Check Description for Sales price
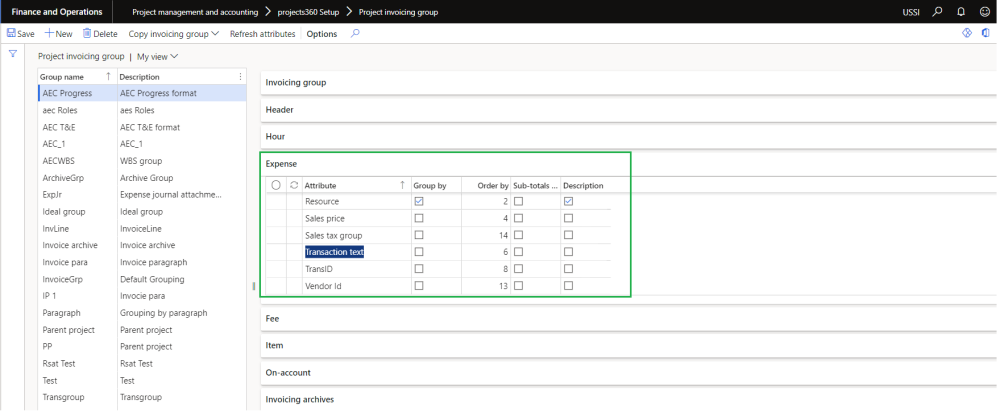Image resolution: width=1000 pixels, height=420 pixels. pyautogui.click(x=568, y=218)
